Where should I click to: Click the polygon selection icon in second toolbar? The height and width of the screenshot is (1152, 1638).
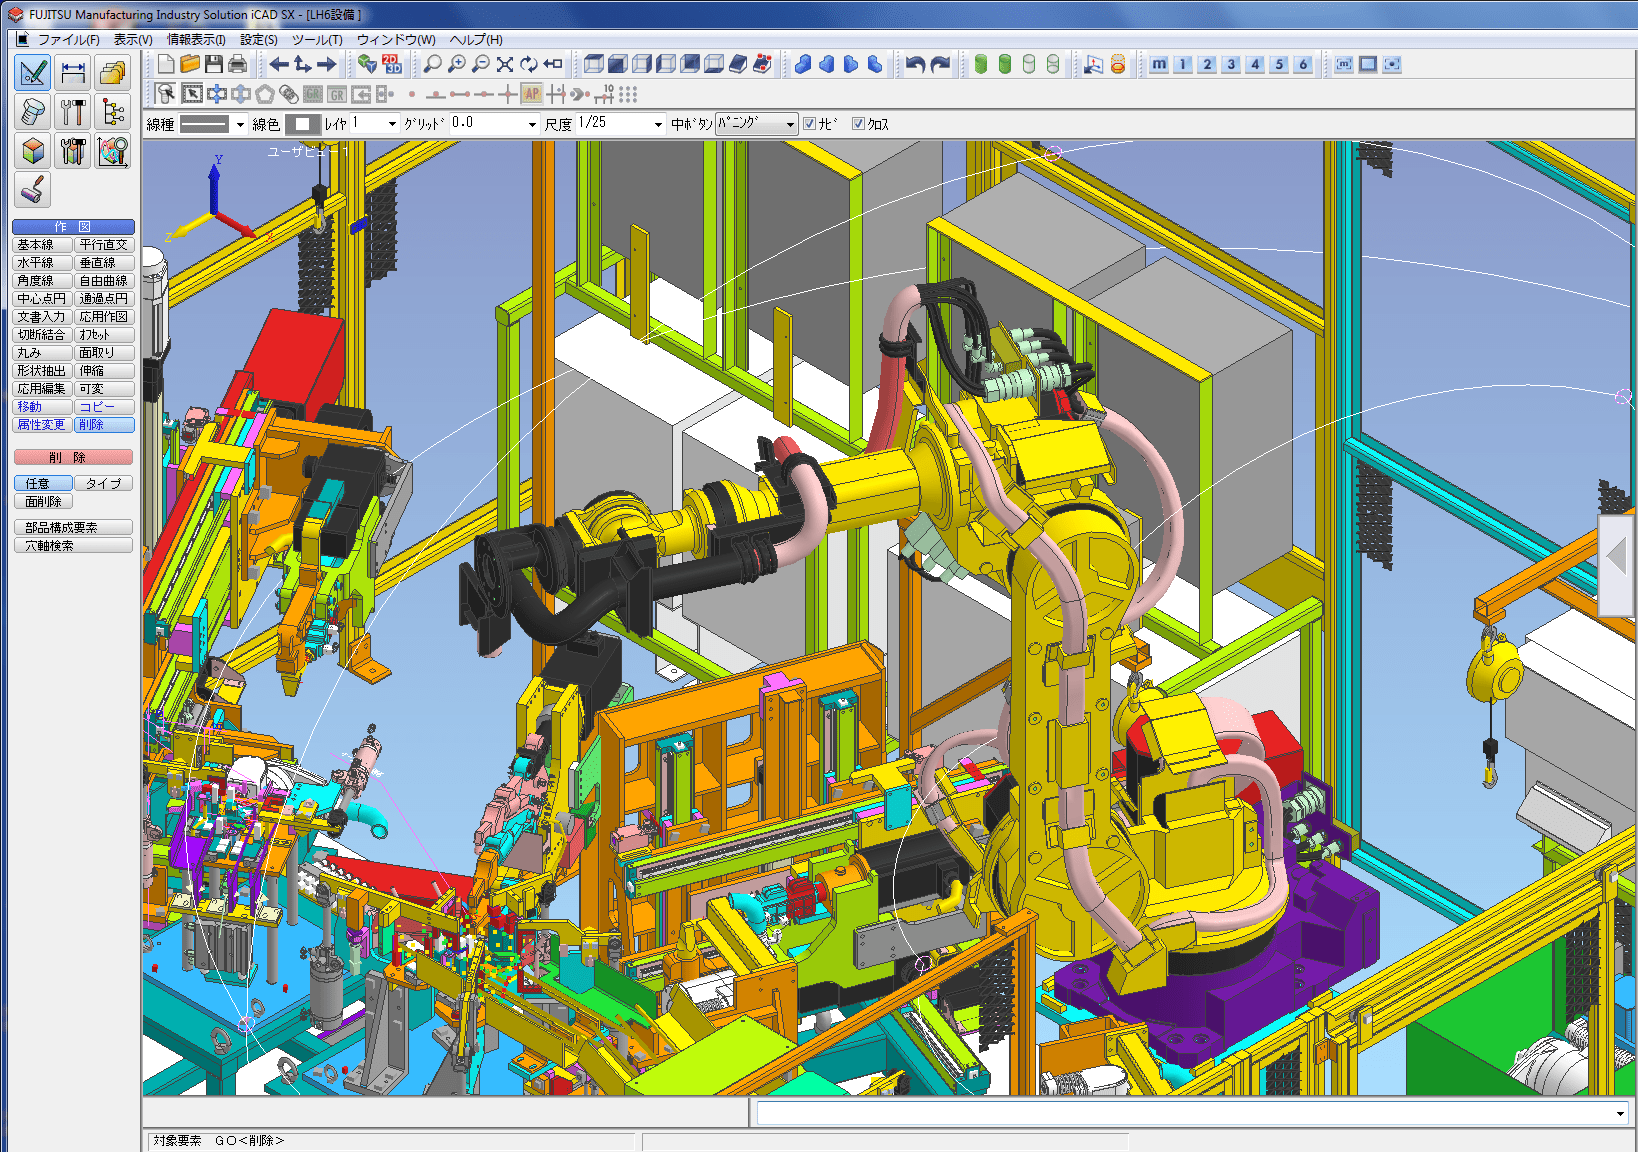(265, 94)
